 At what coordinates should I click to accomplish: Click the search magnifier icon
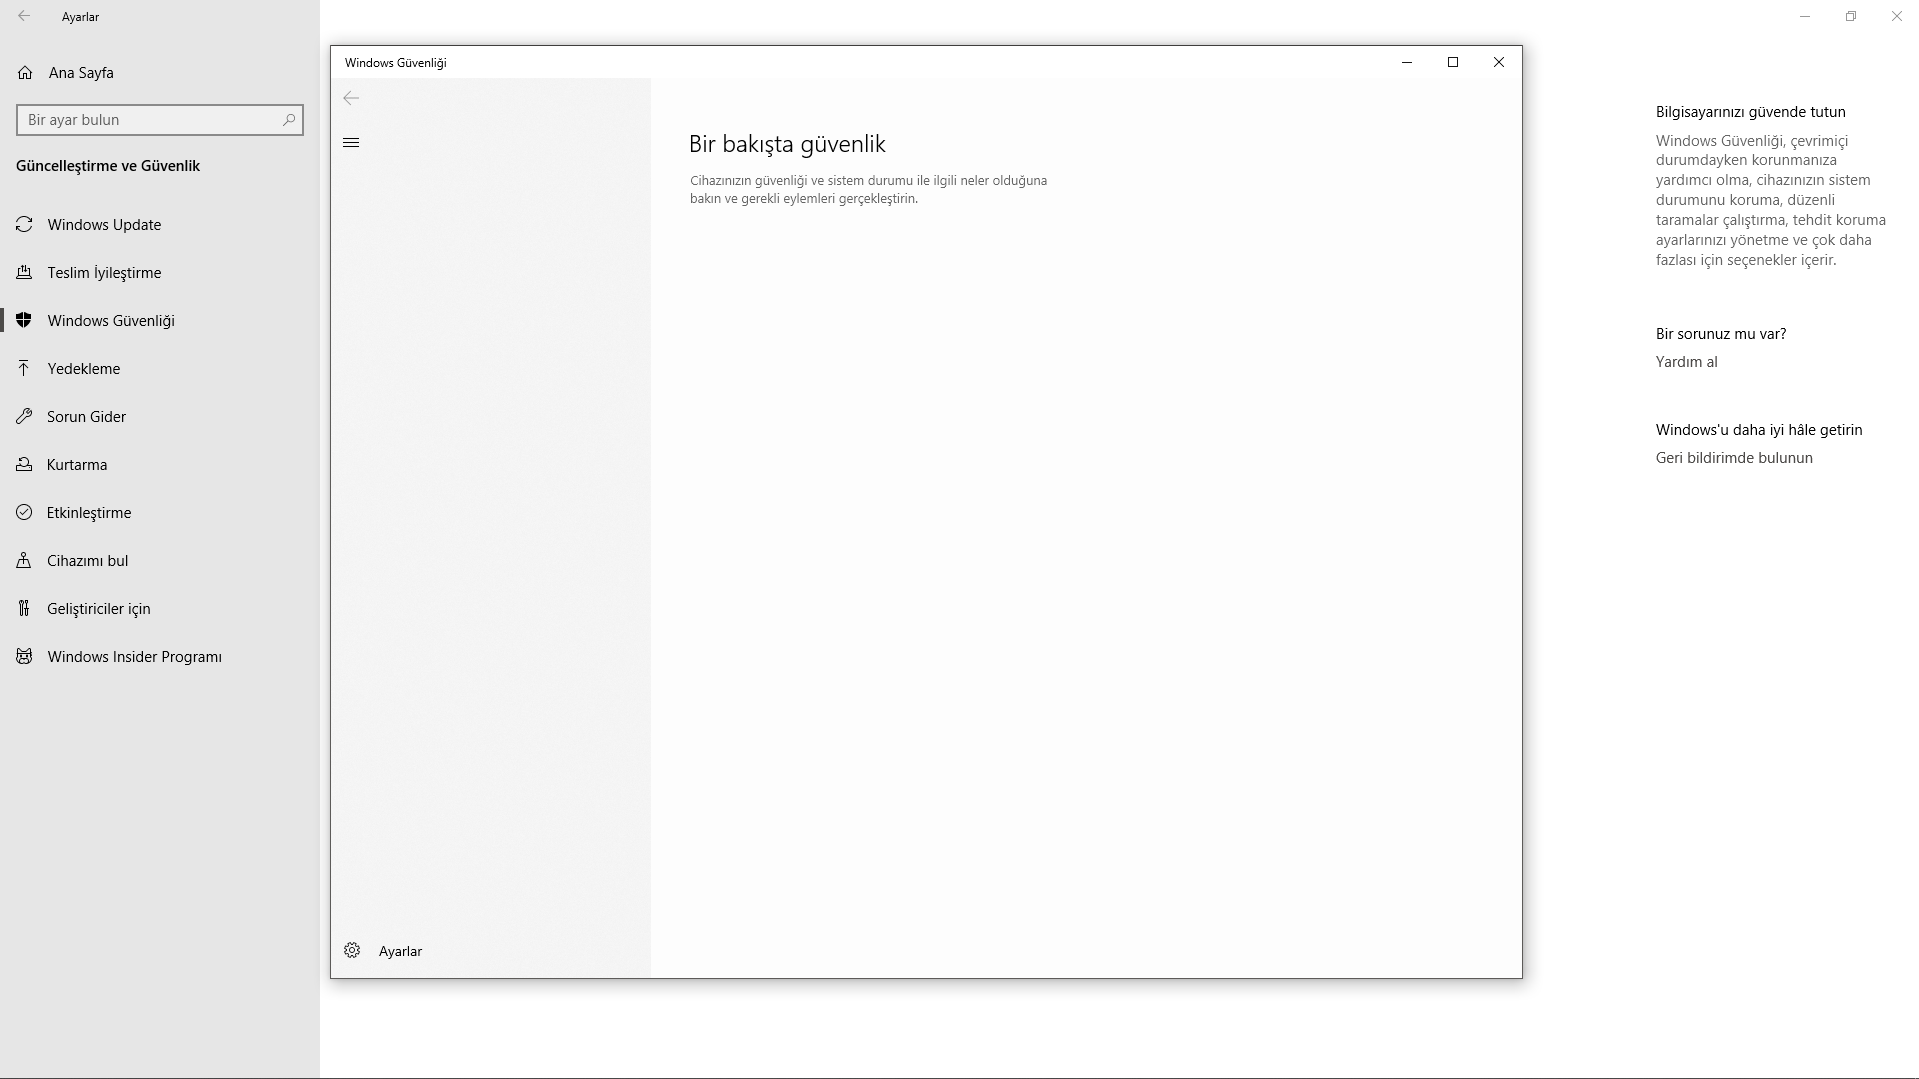289,120
